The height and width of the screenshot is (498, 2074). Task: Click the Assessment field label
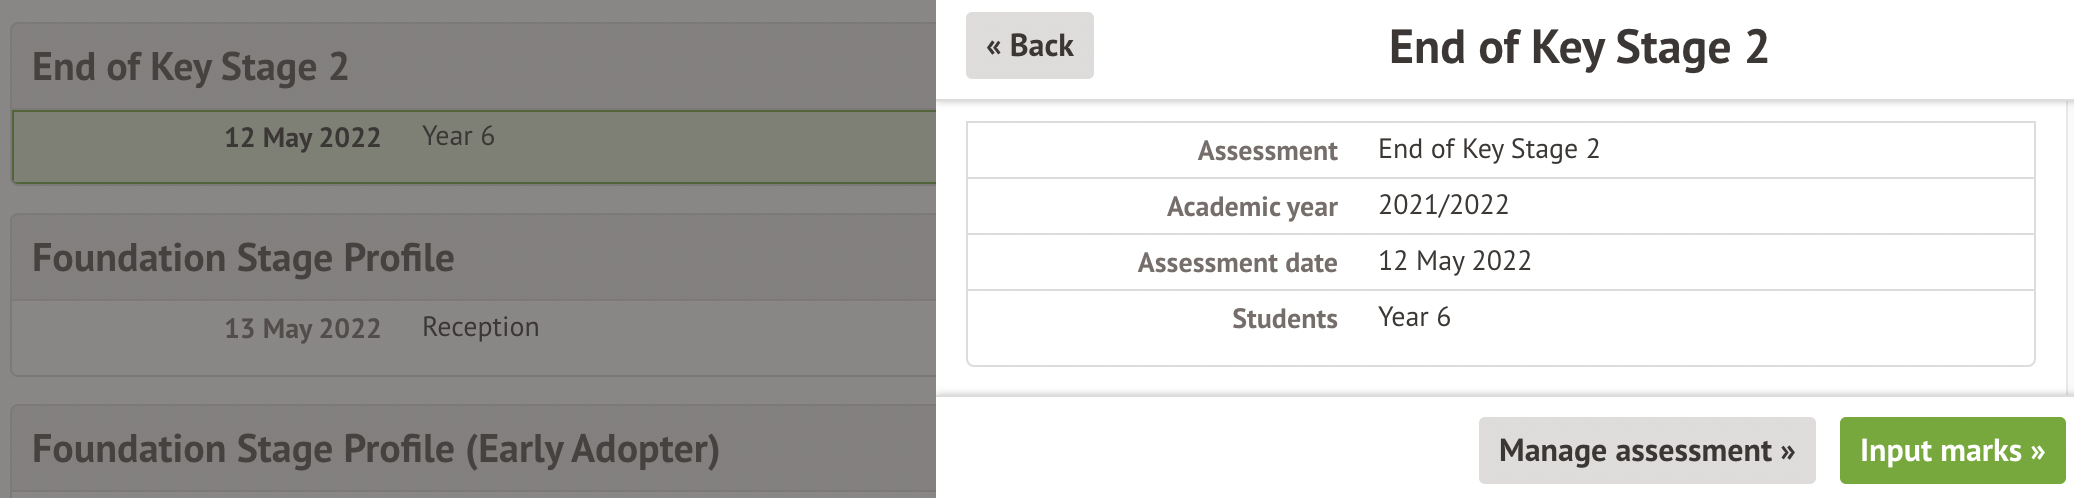[1267, 151]
